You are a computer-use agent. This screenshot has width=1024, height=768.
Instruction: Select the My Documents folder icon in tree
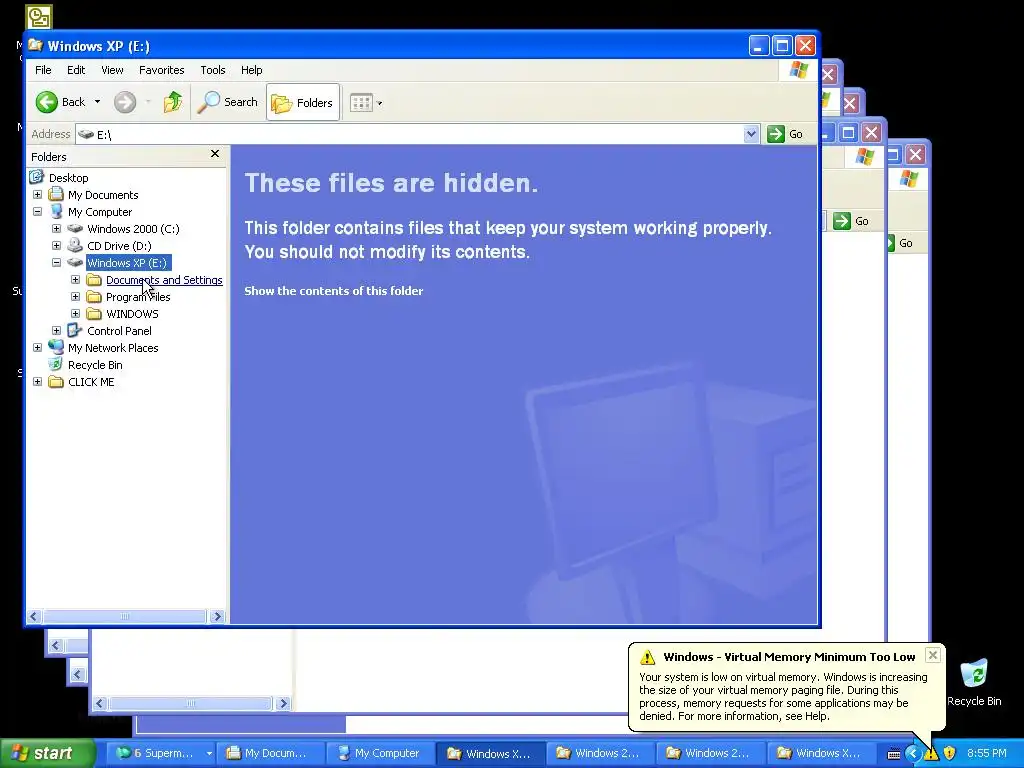click(x=56, y=194)
